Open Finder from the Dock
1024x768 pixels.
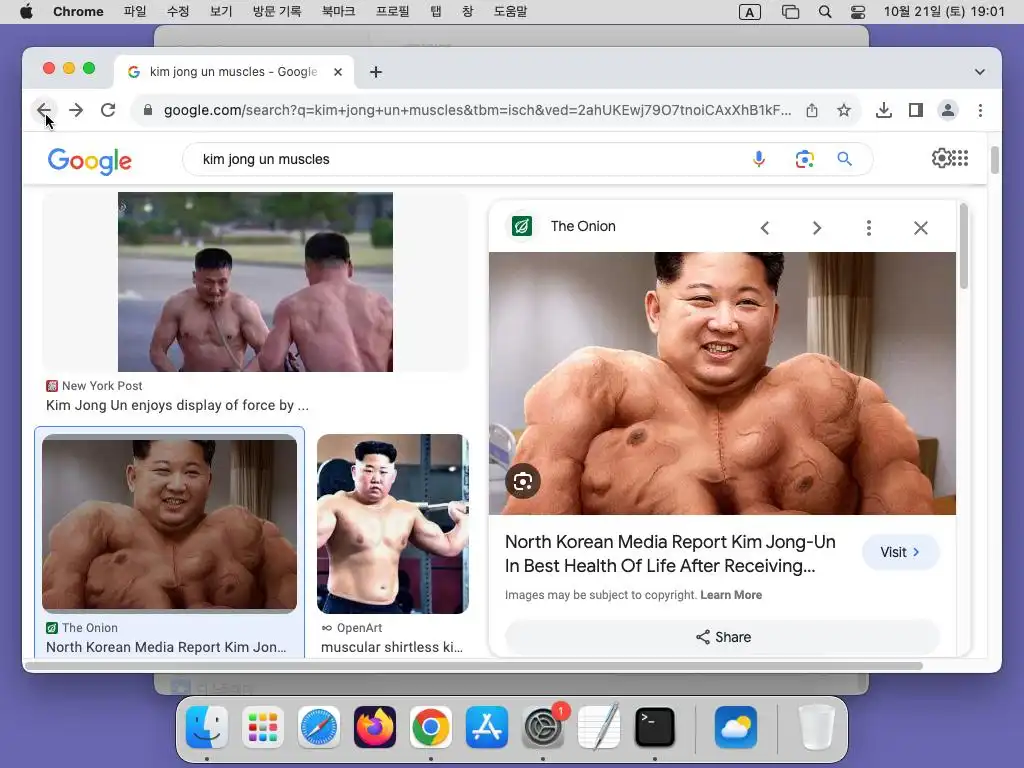pyautogui.click(x=207, y=727)
